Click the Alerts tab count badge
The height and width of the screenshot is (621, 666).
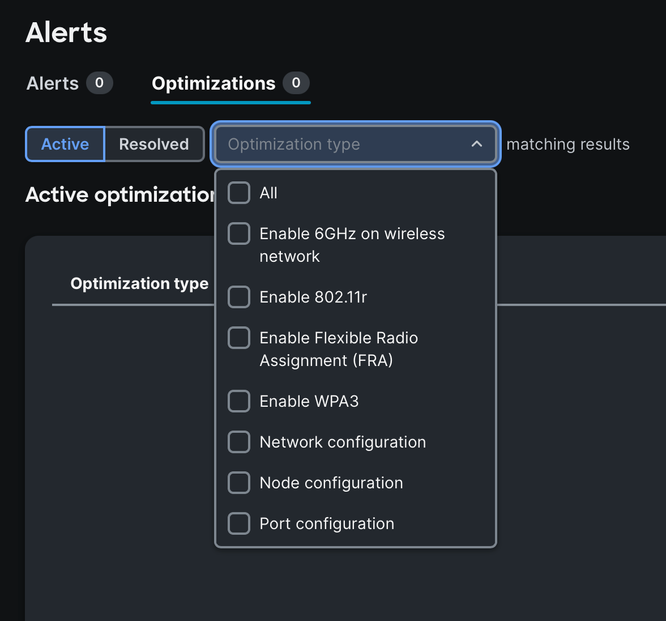pyautogui.click(x=99, y=83)
